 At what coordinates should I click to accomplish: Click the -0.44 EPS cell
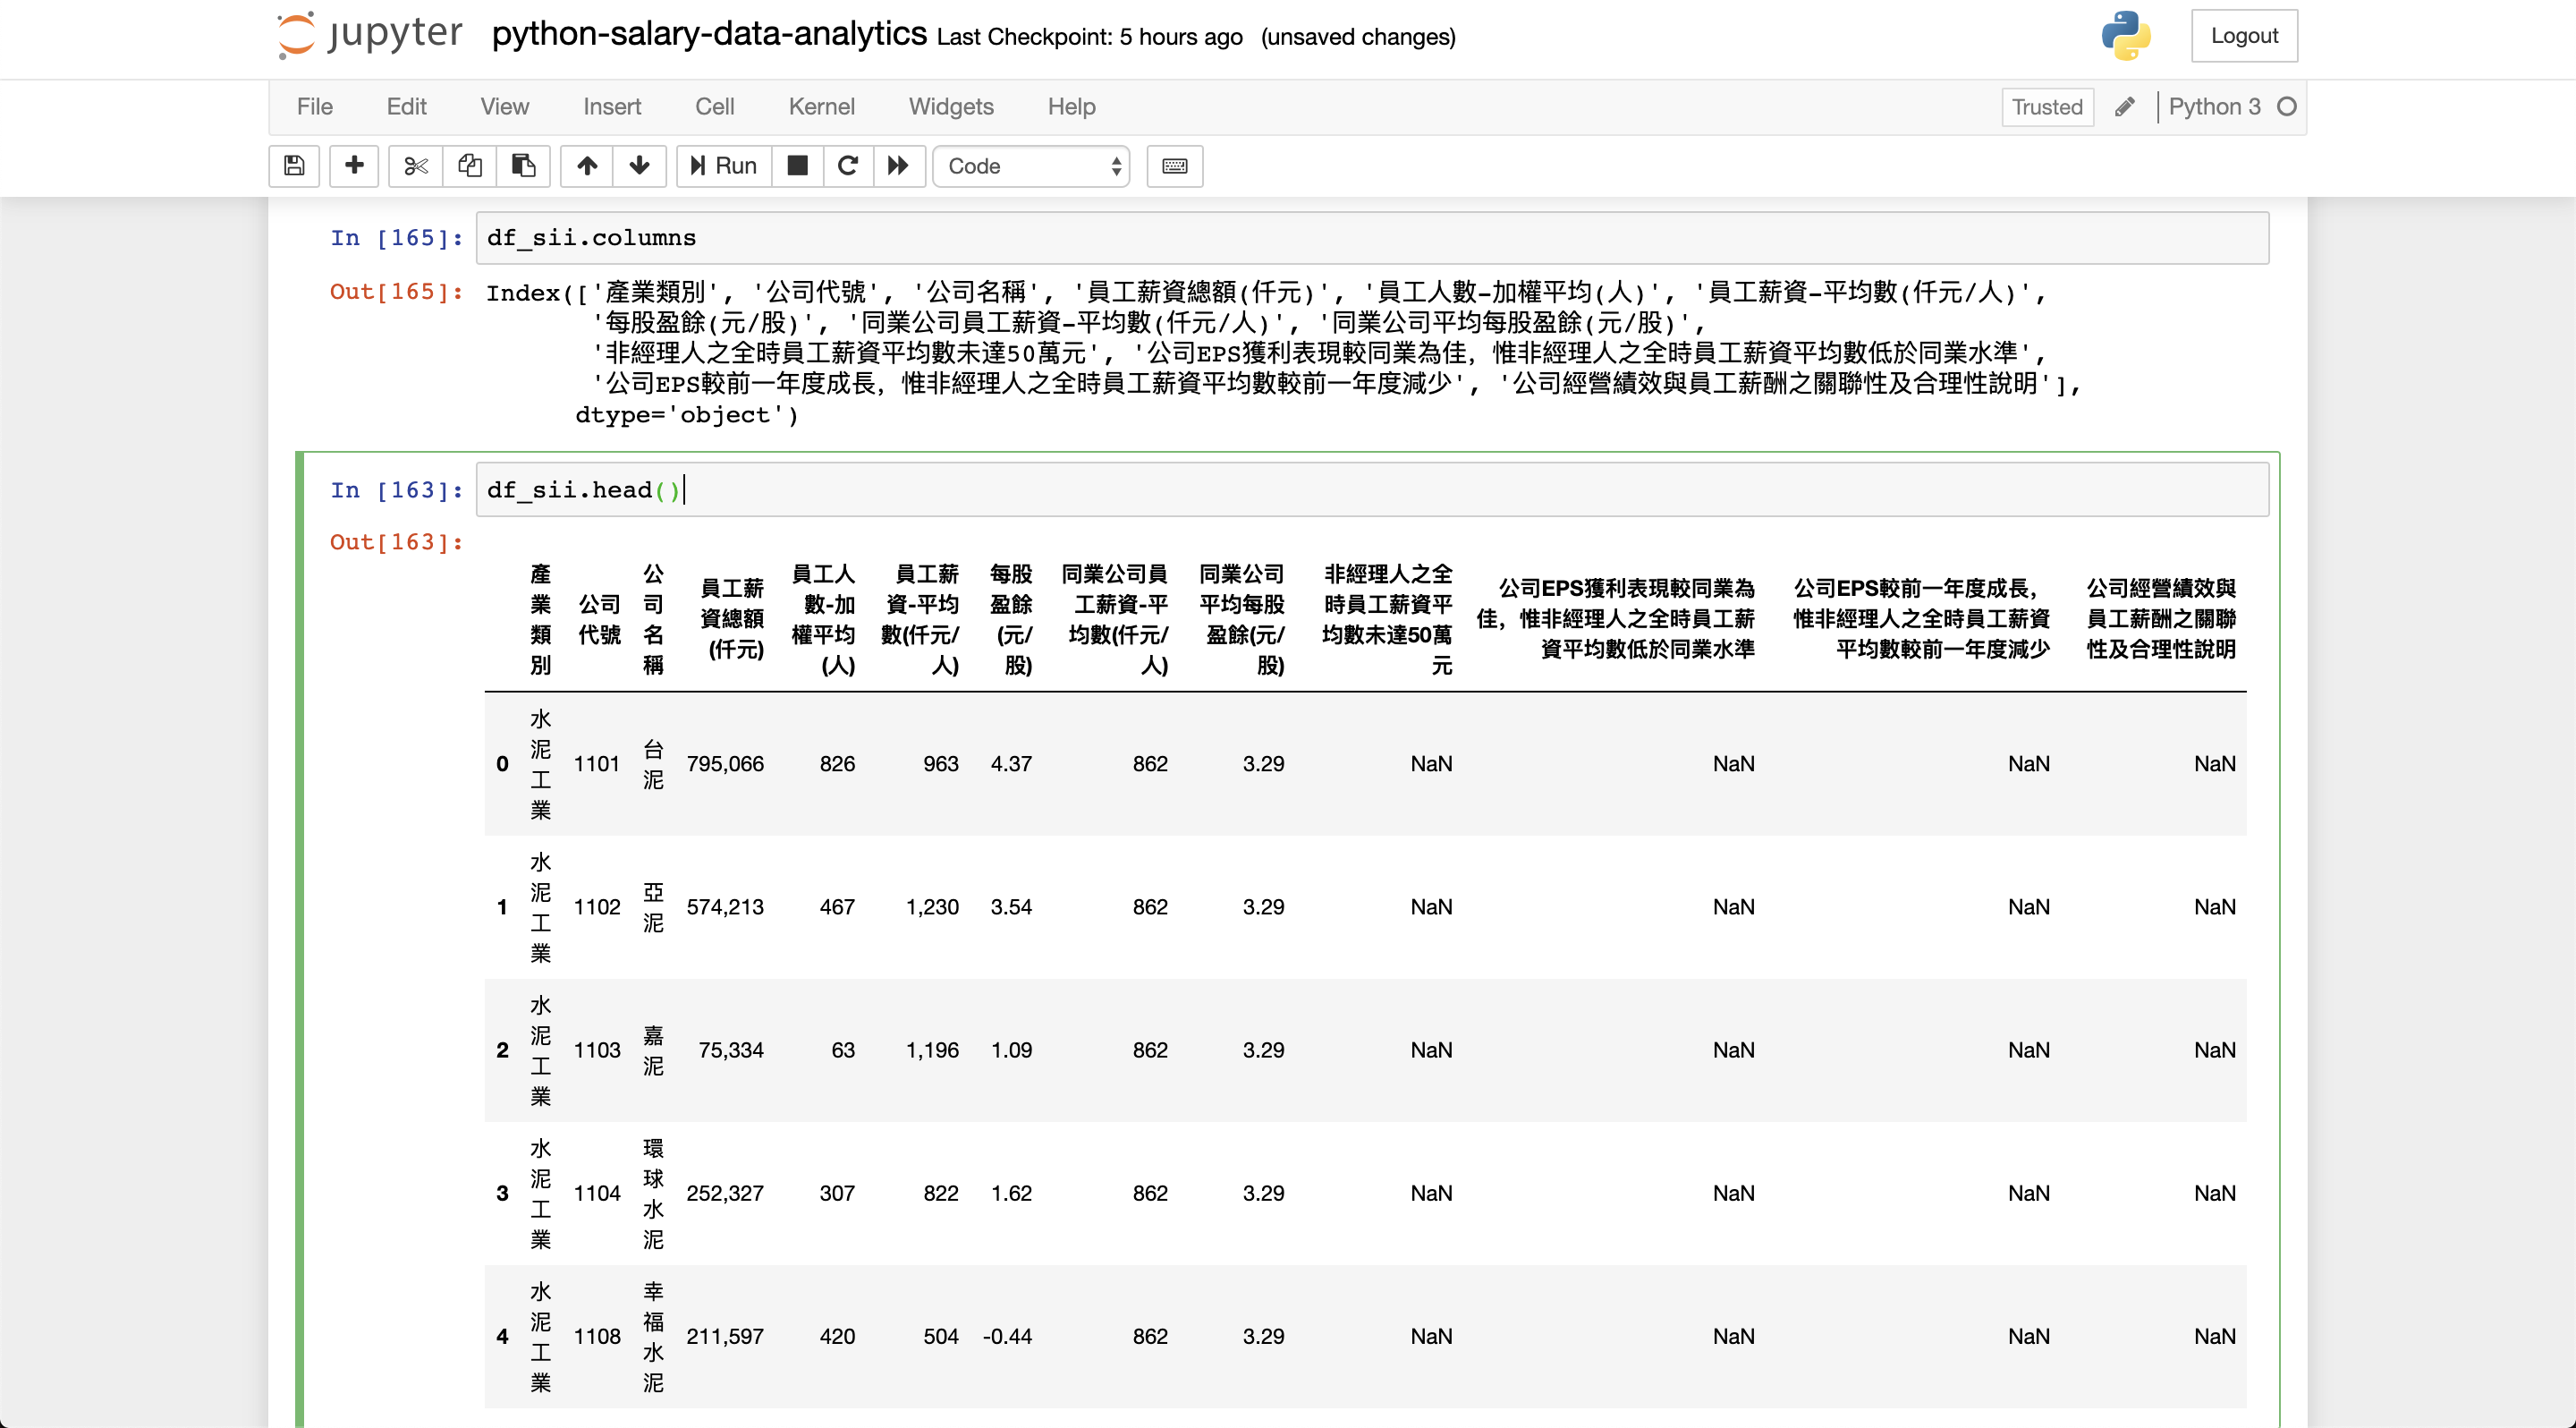pyautogui.click(x=1007, y=1336)
